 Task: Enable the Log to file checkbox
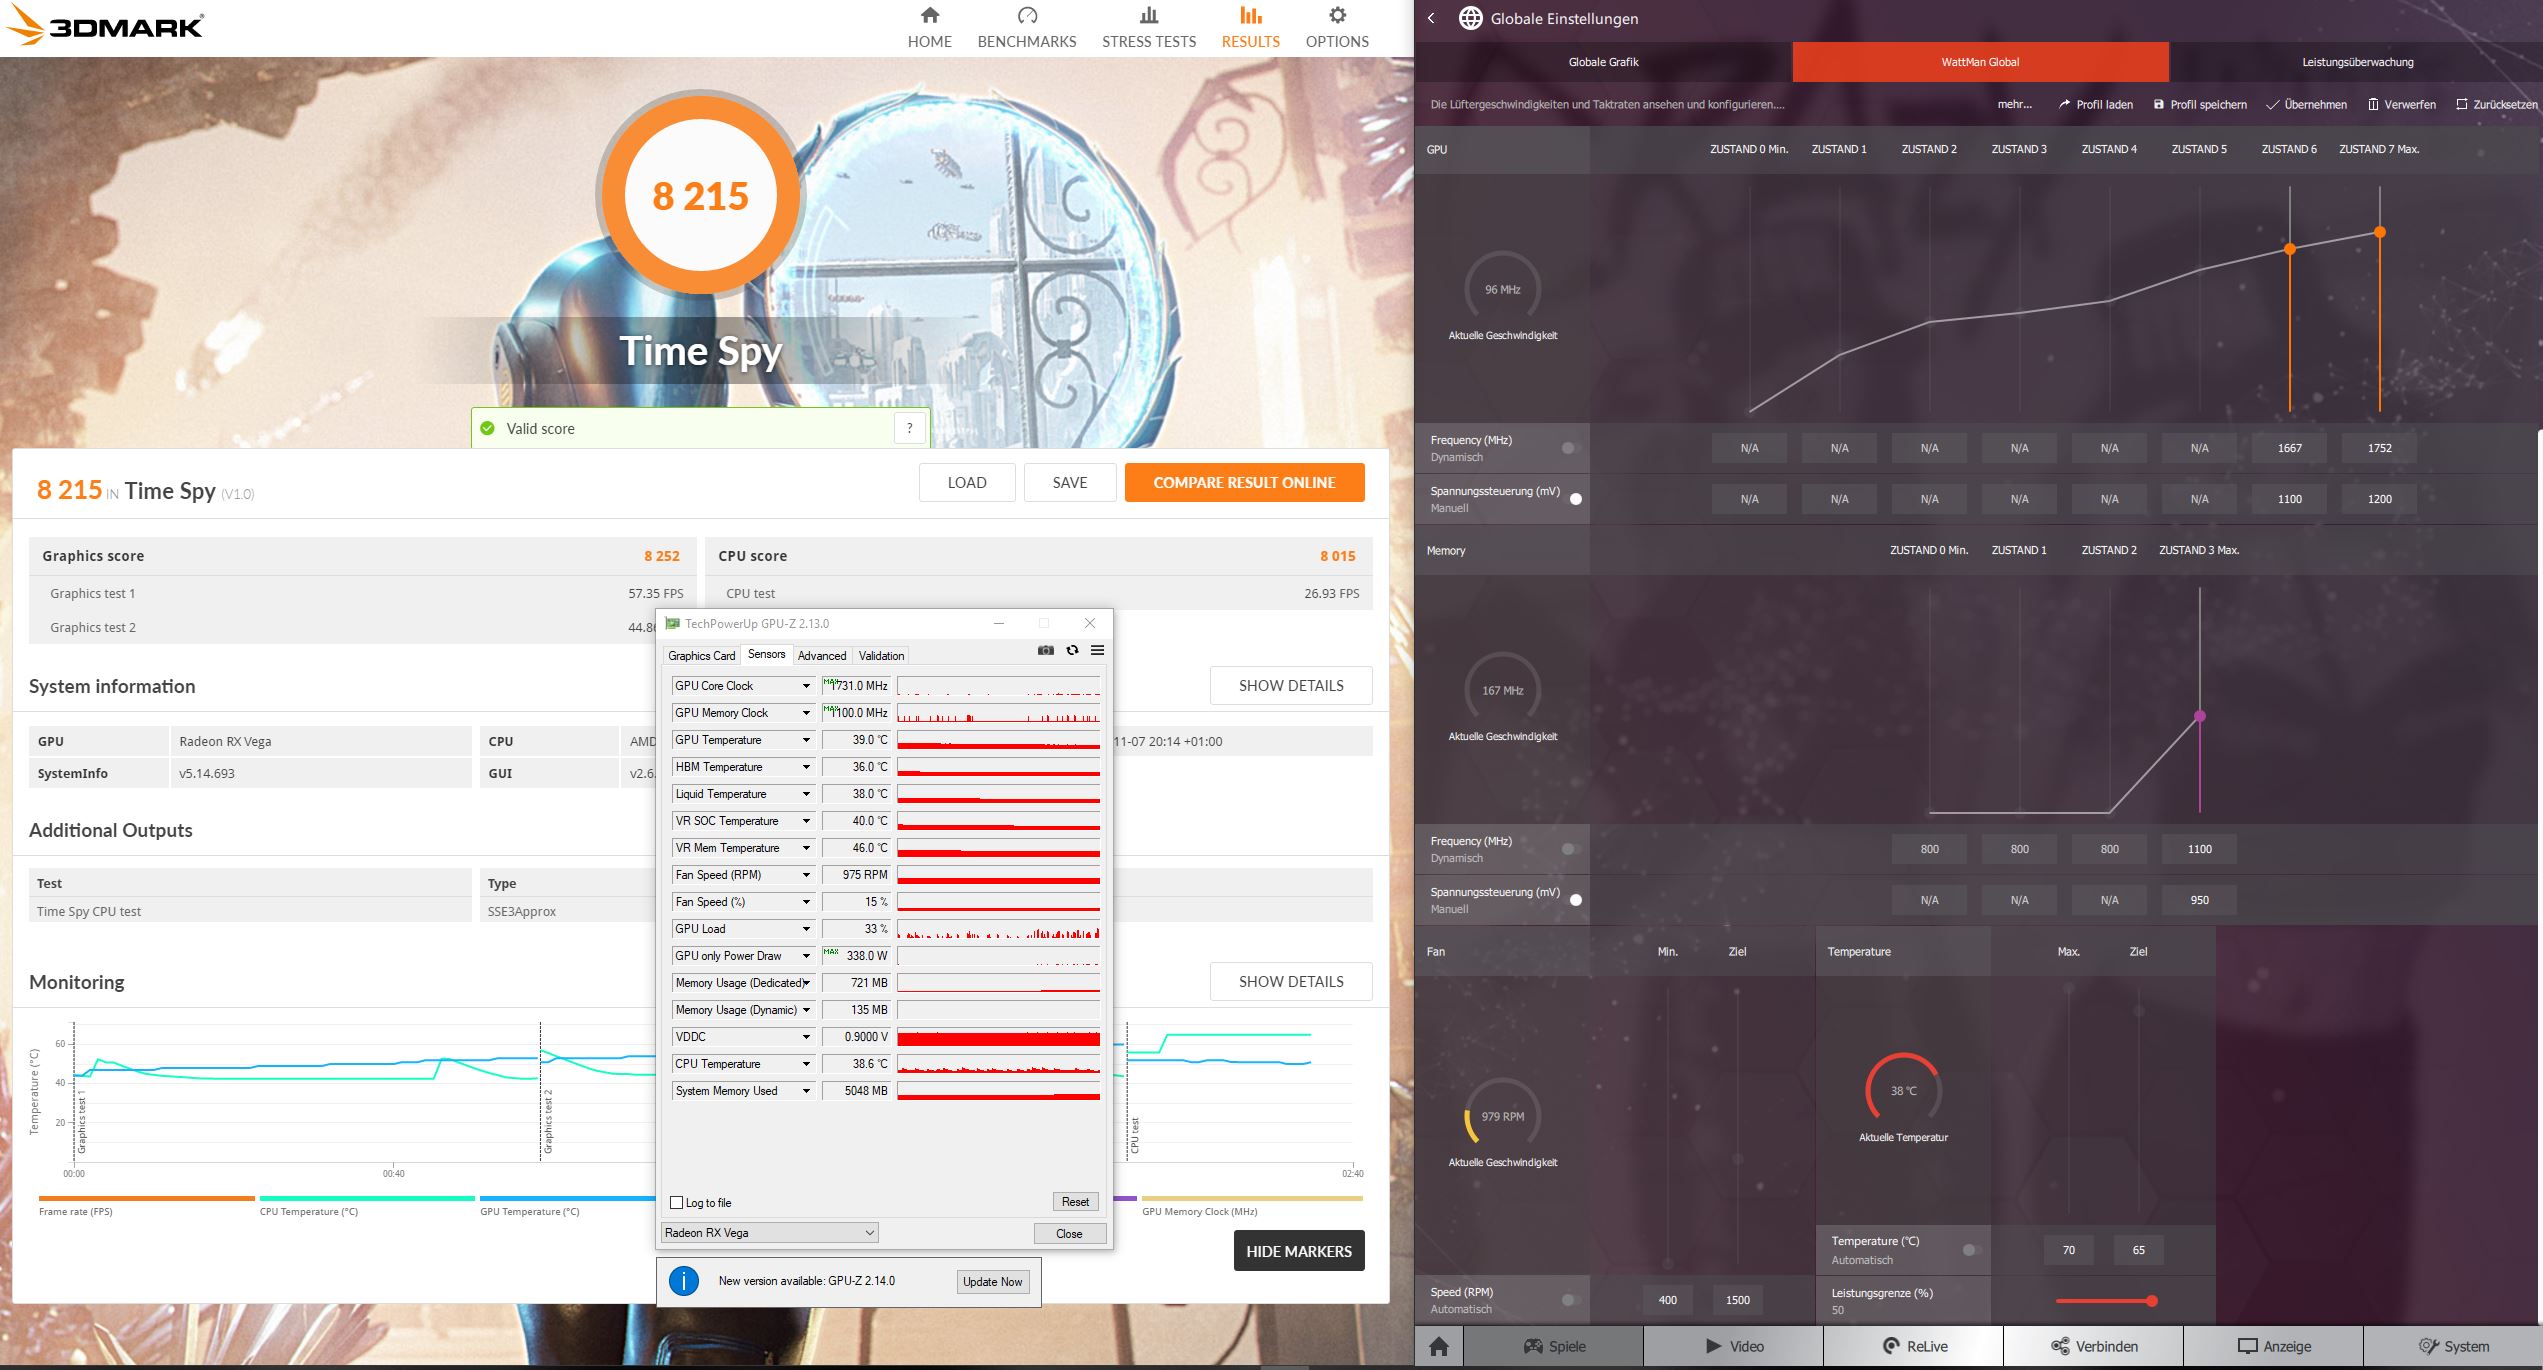(677, 1203)
